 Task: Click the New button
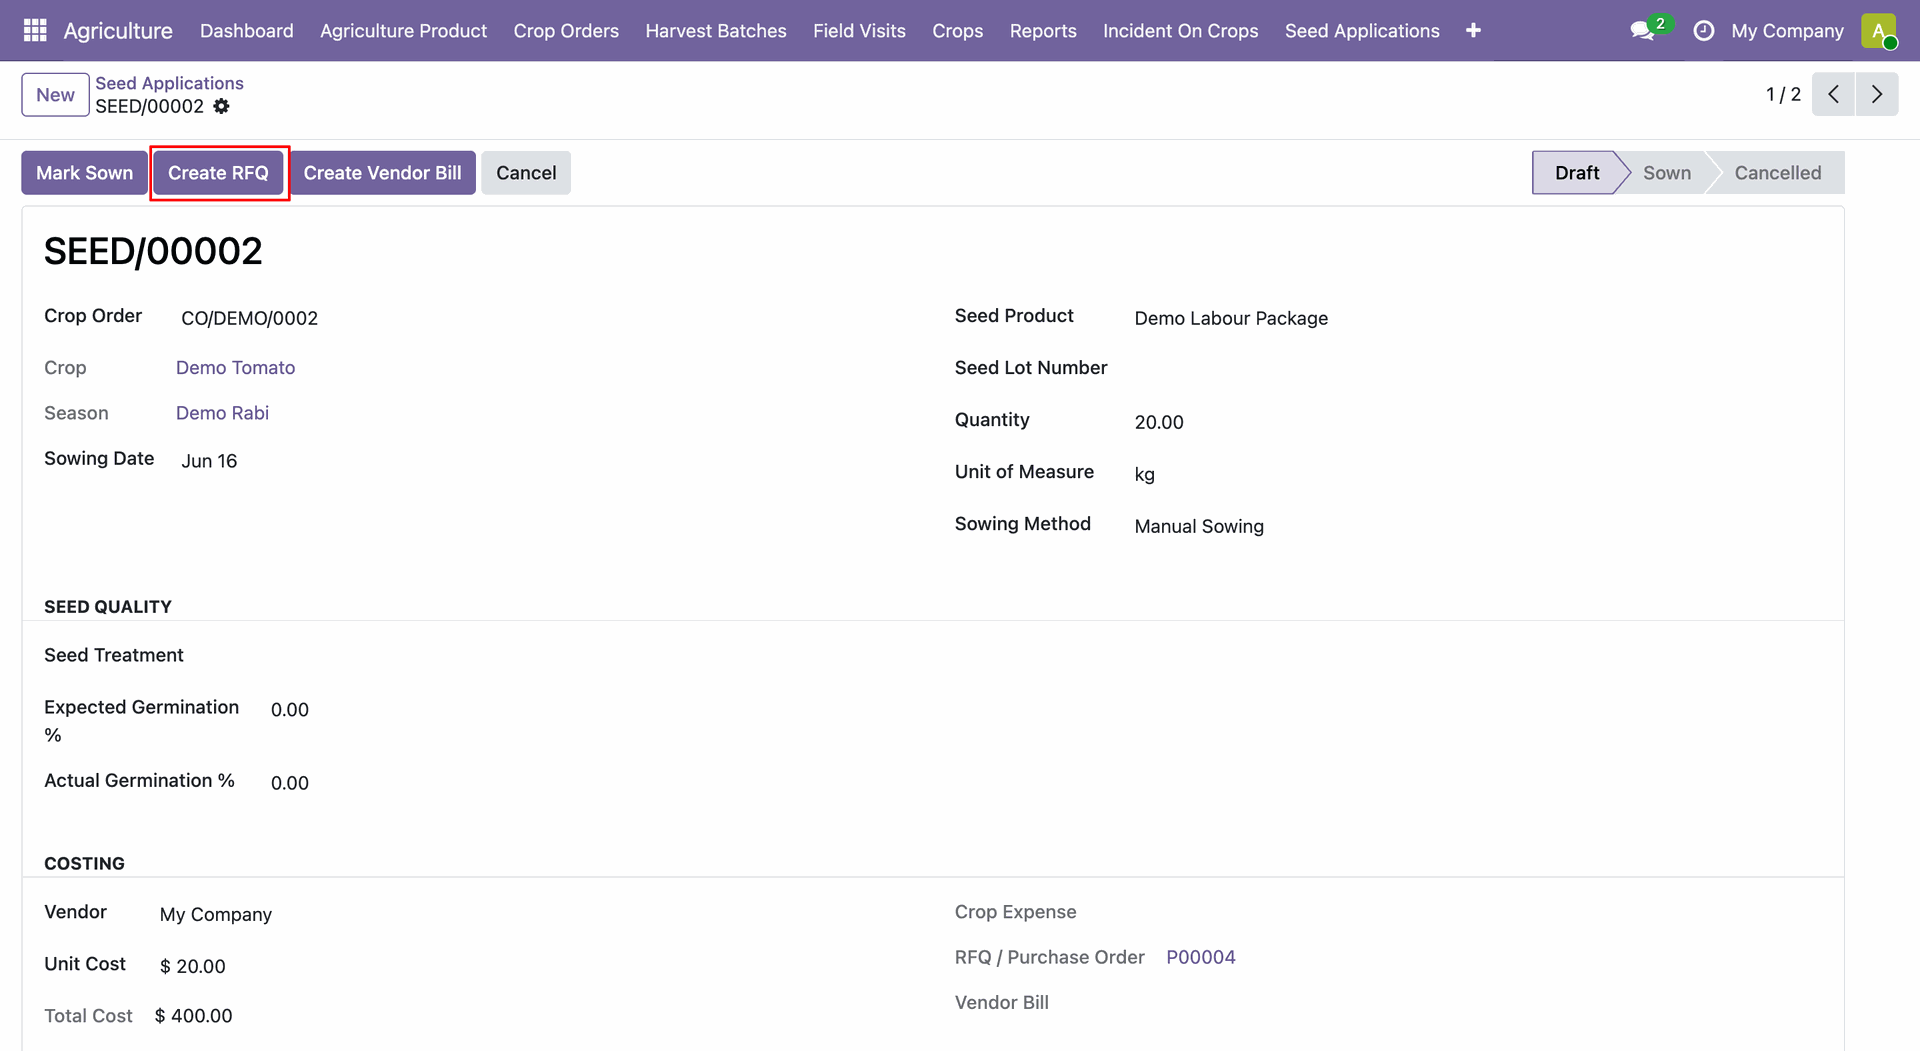click(x=56, y=95)
